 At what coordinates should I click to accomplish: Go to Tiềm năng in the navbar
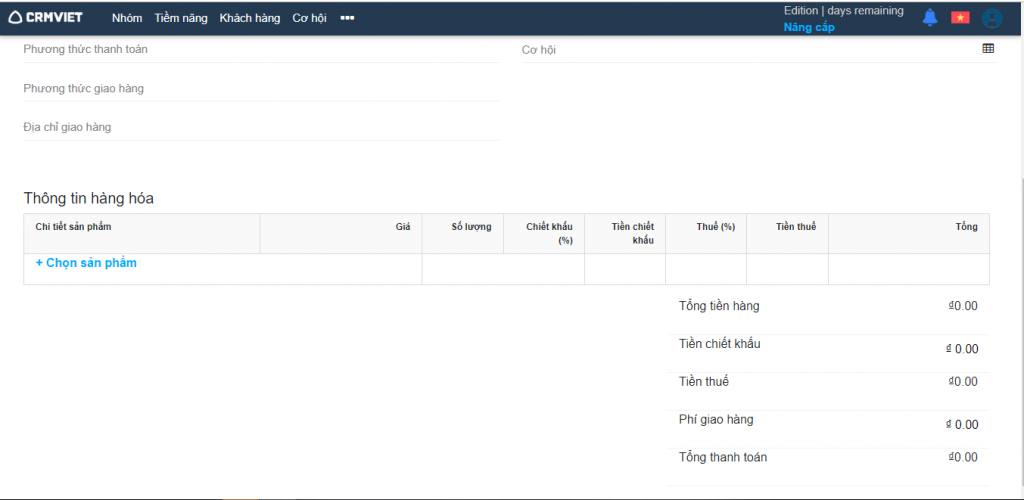[x=181, y=18]
